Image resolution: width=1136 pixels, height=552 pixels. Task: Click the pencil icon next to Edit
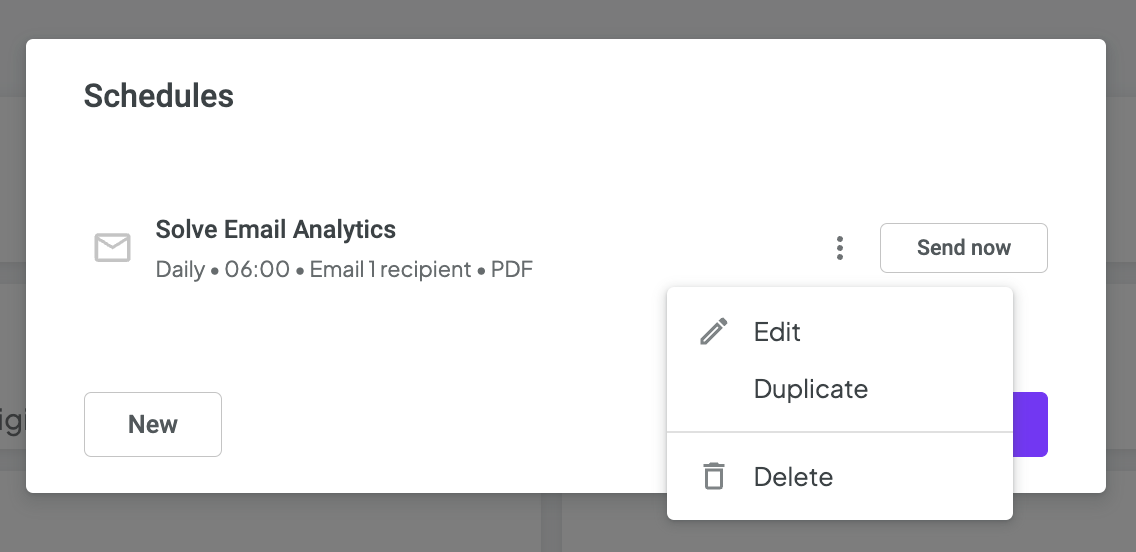(714, 332)
